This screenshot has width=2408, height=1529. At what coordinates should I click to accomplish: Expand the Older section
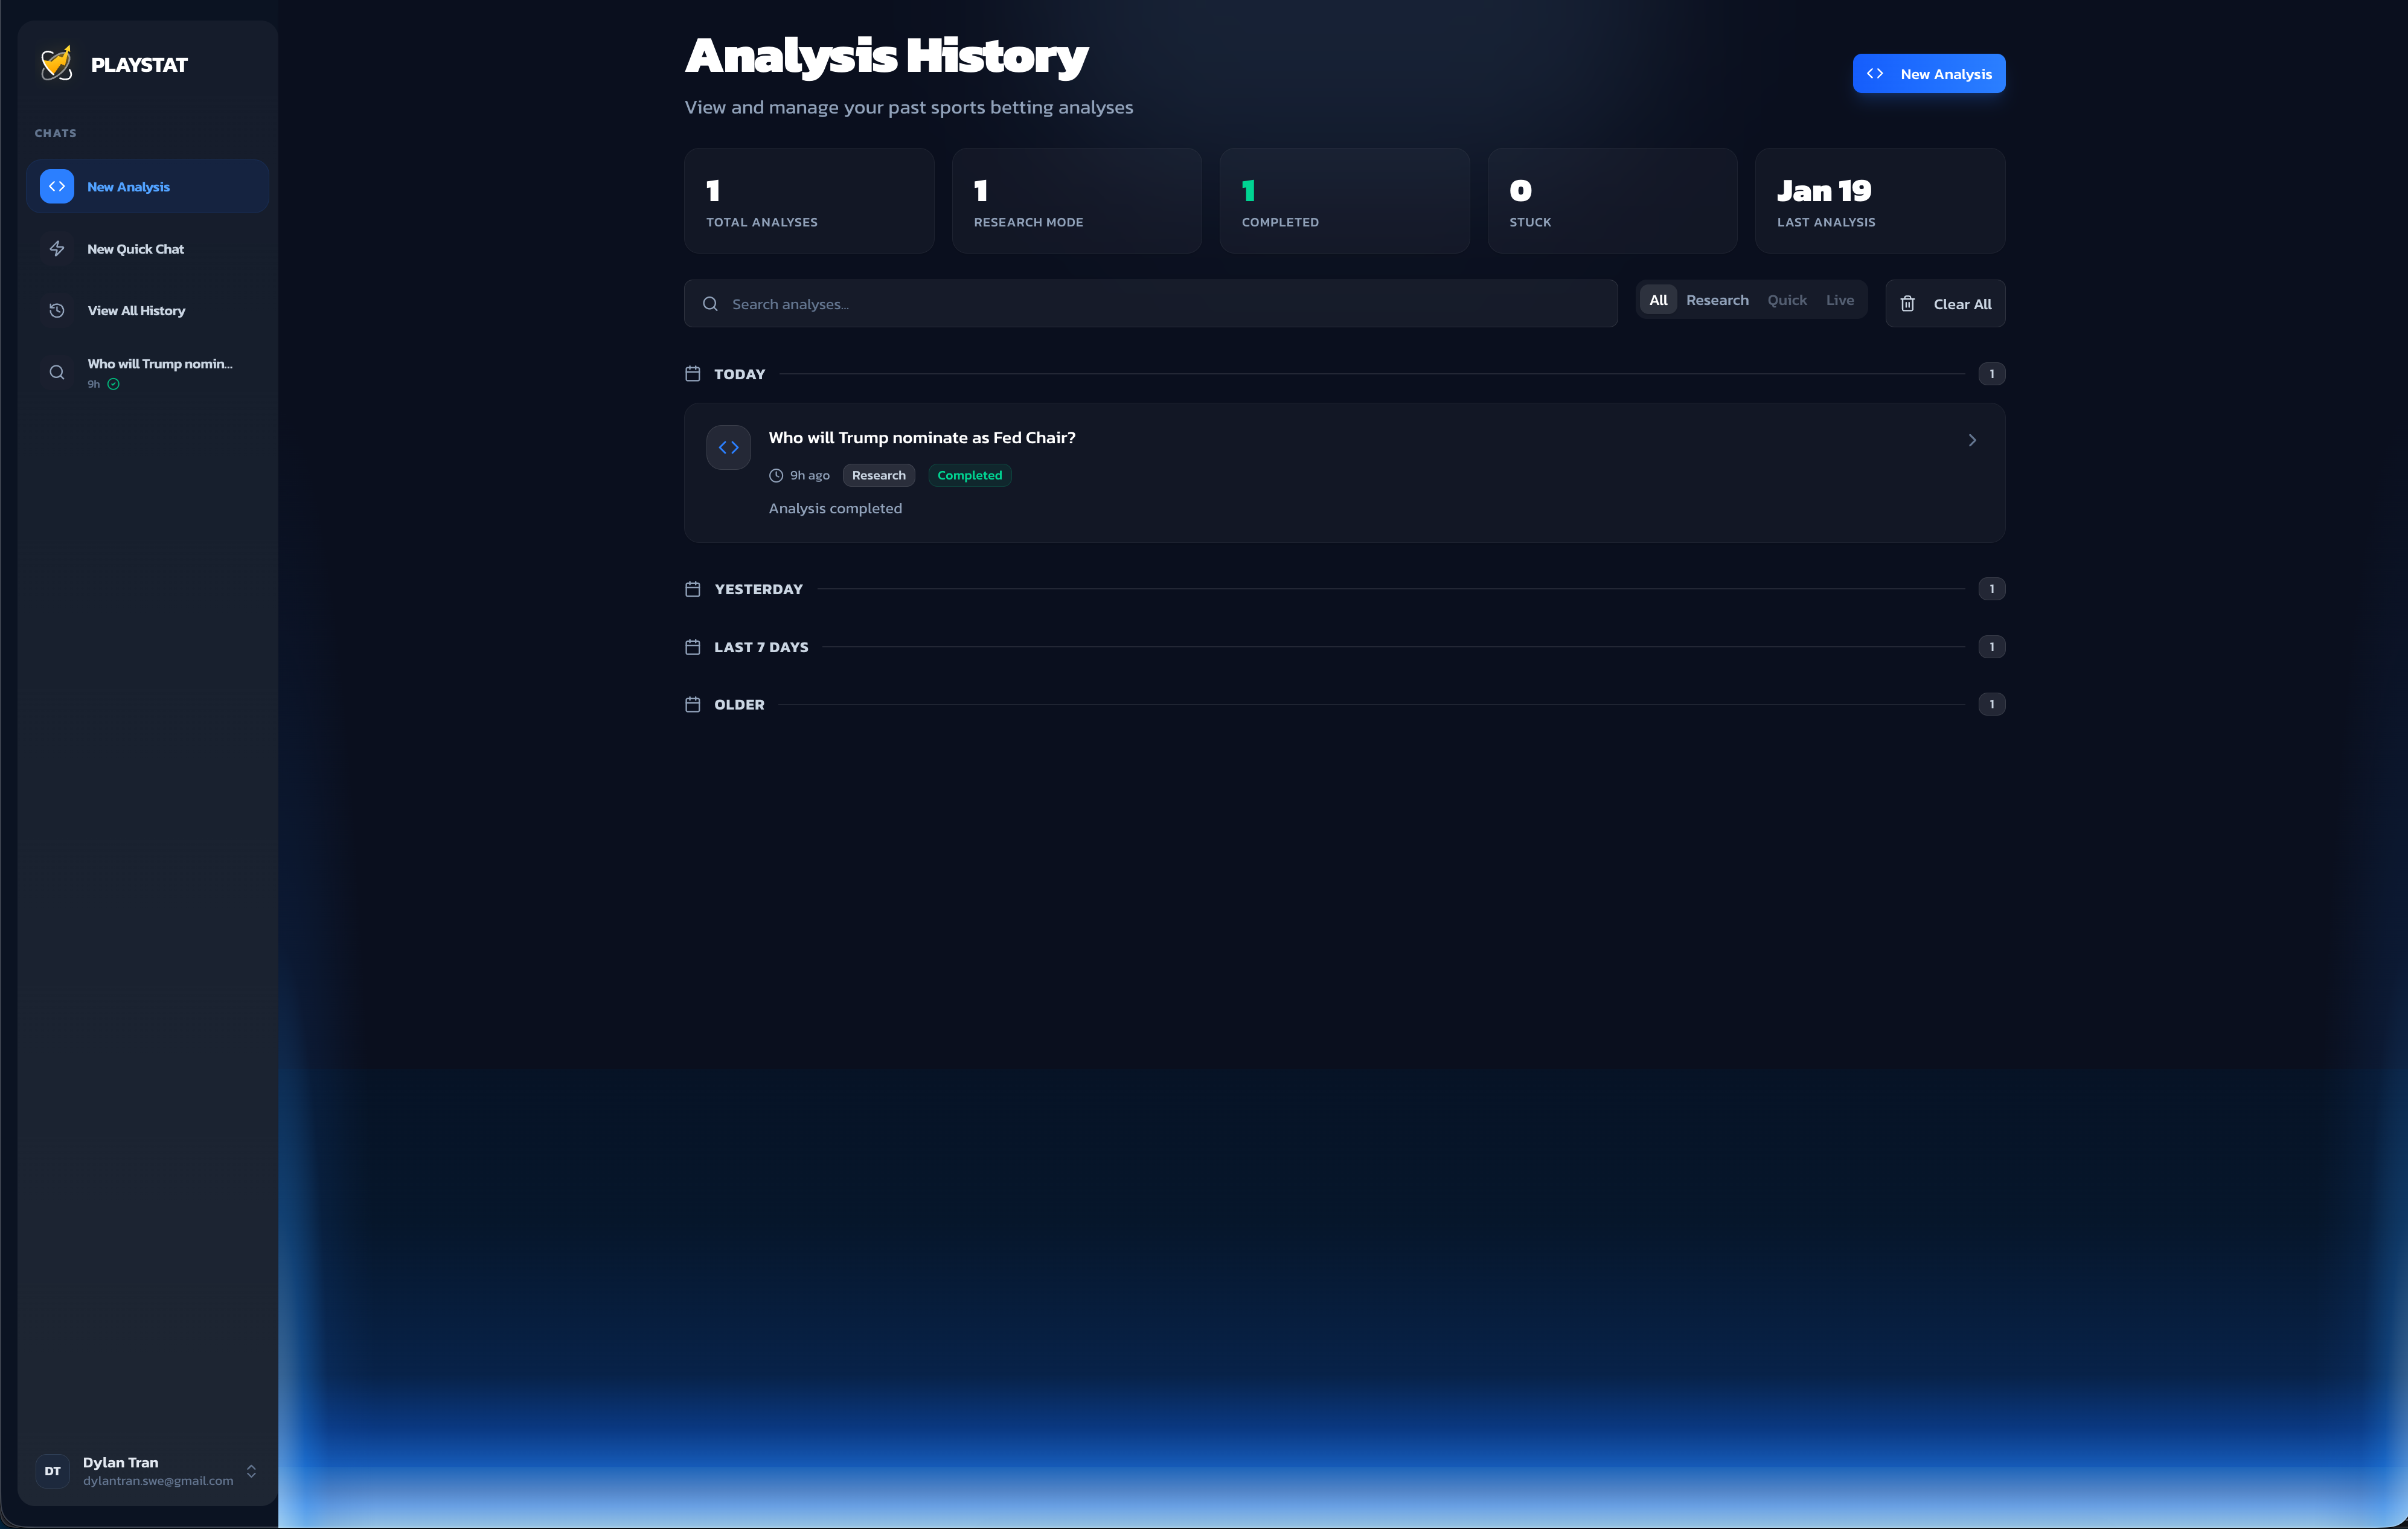[x=1344, y=704]
